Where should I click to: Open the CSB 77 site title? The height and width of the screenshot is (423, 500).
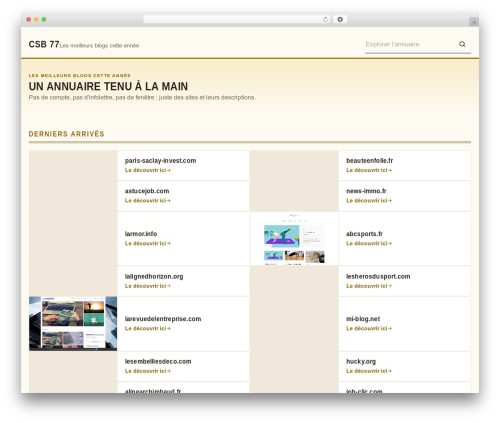coord(44,44)
